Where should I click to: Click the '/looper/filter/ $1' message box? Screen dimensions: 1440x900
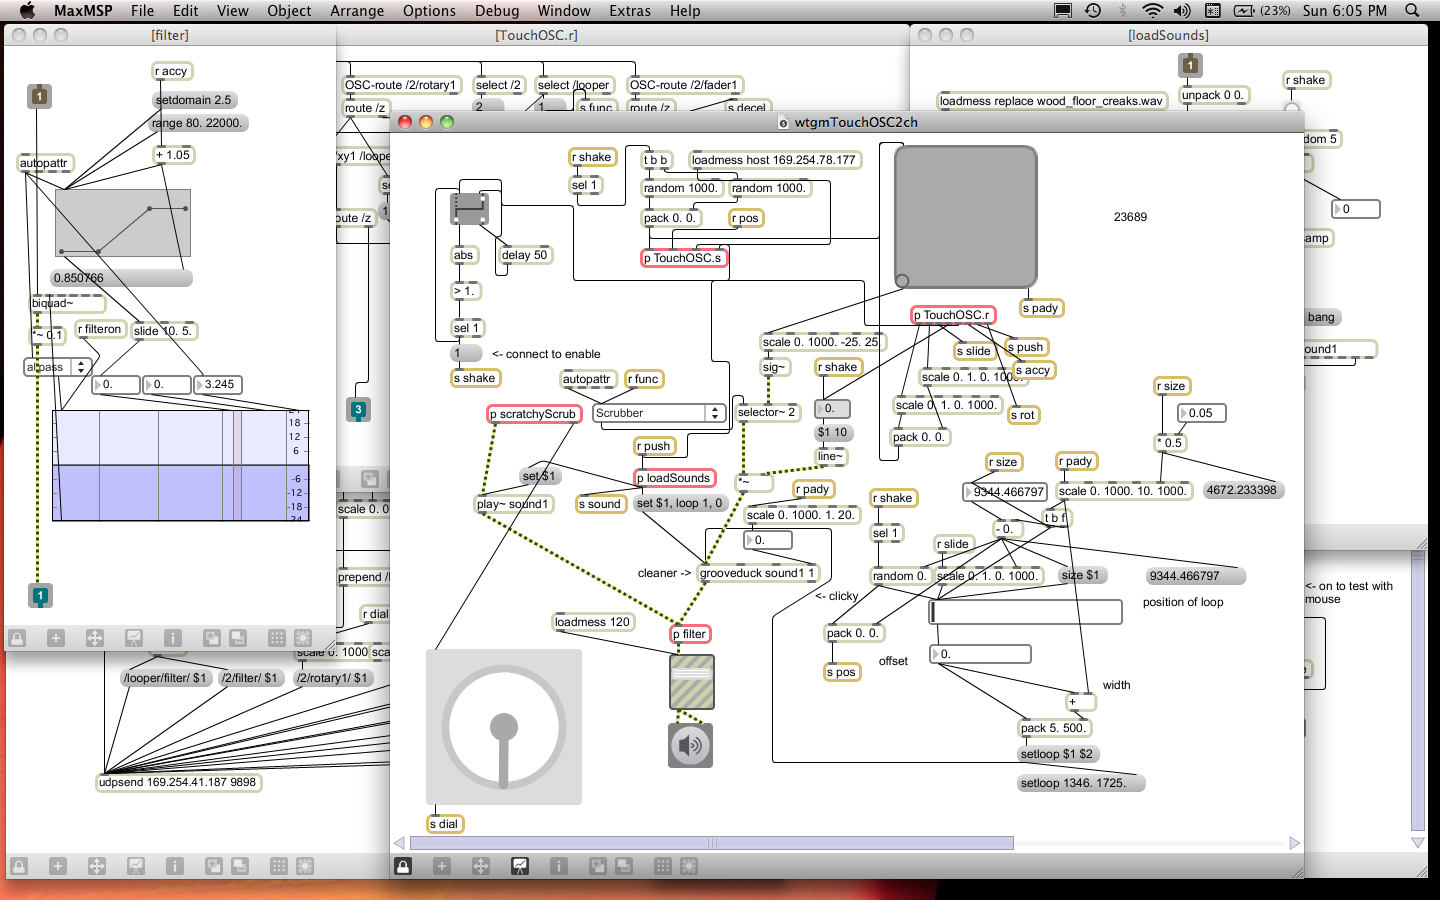(166, 678)
